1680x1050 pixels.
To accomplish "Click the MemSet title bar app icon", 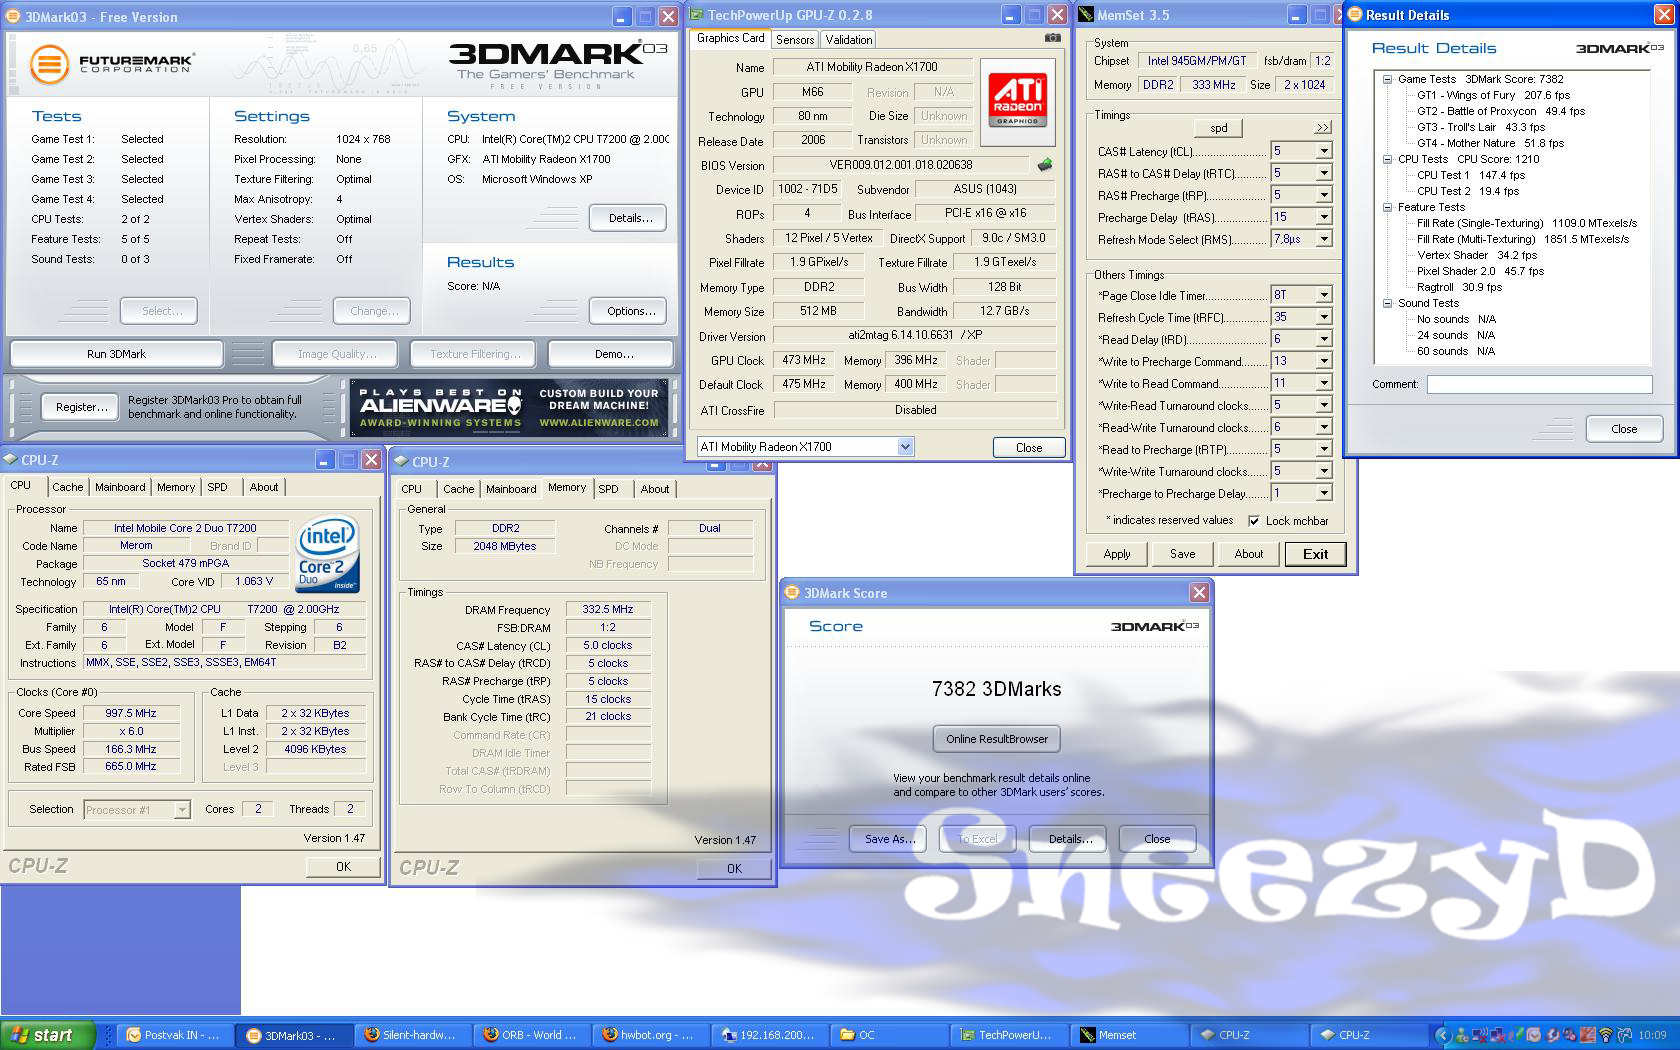I will [1087, 15].
